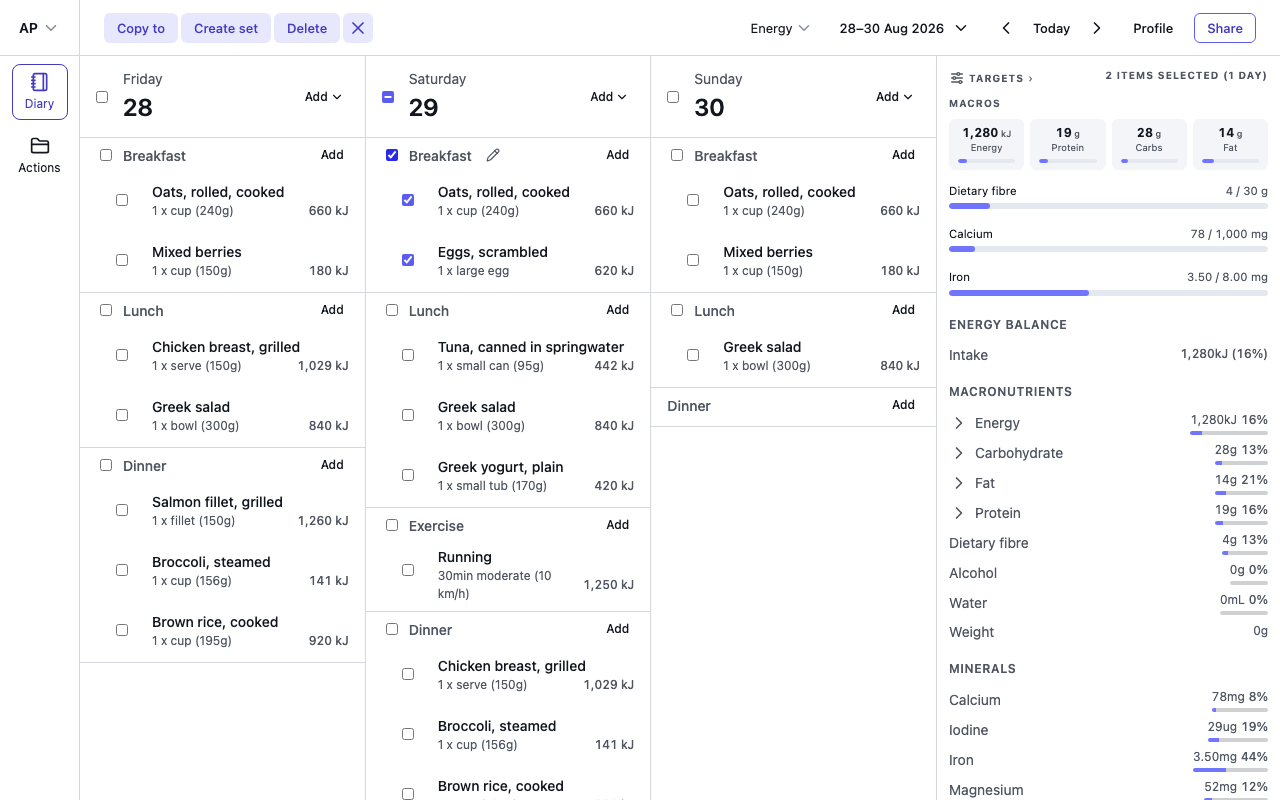
Task: Open Targets settings sliders icon
Action: (957, 78)
